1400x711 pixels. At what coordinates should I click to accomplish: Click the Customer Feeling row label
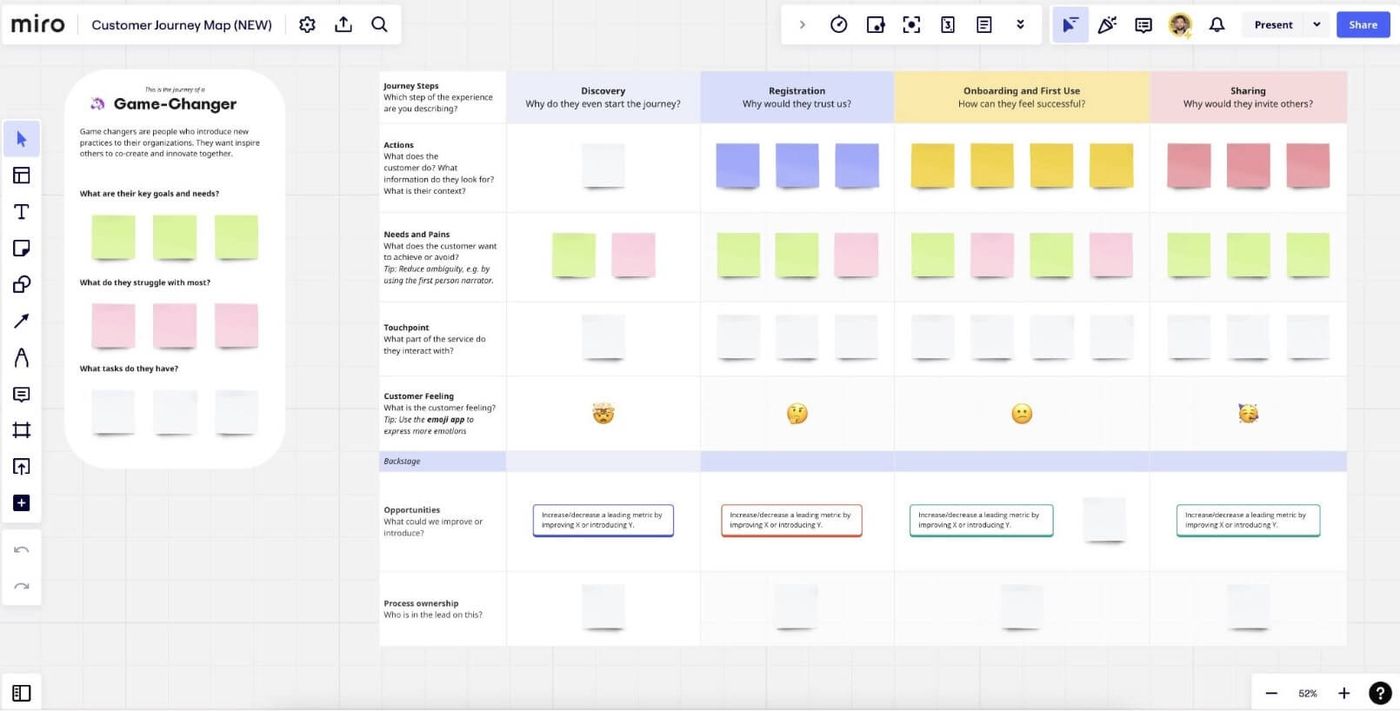pyautogui.click(x=419, y=396)
